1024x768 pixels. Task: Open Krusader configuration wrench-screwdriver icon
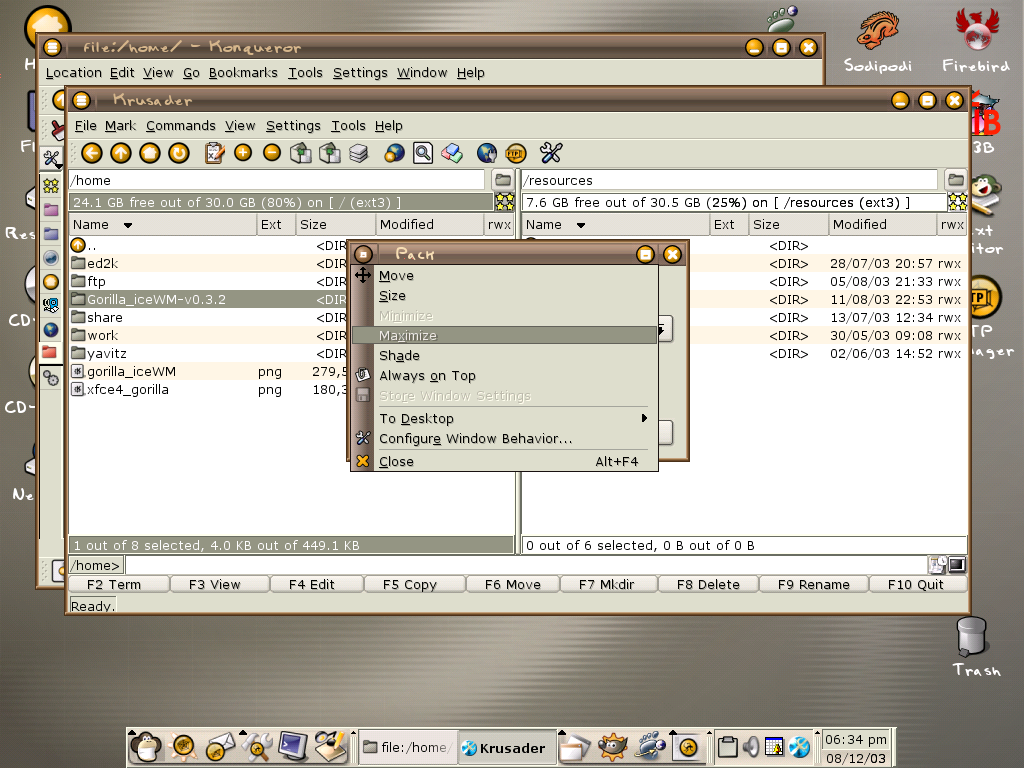551,153
